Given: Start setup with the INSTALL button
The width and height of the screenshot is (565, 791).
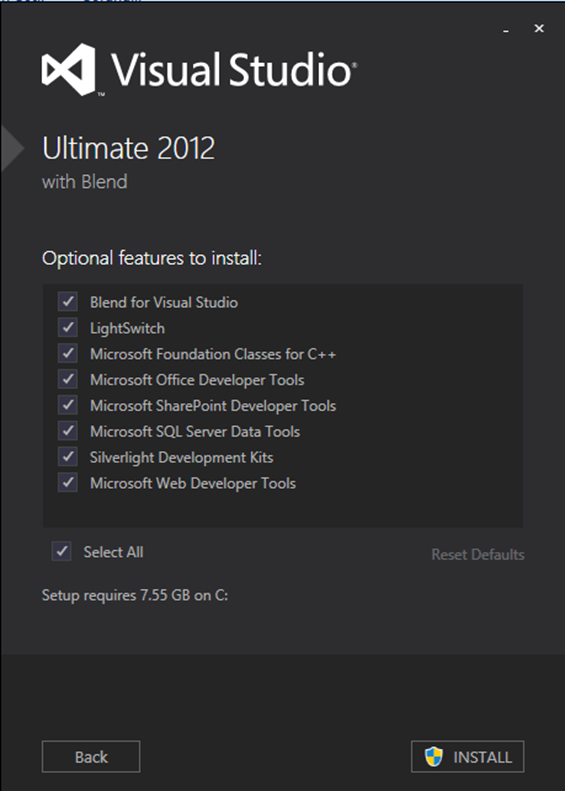Looking at the screenshot, I should 468,757.
